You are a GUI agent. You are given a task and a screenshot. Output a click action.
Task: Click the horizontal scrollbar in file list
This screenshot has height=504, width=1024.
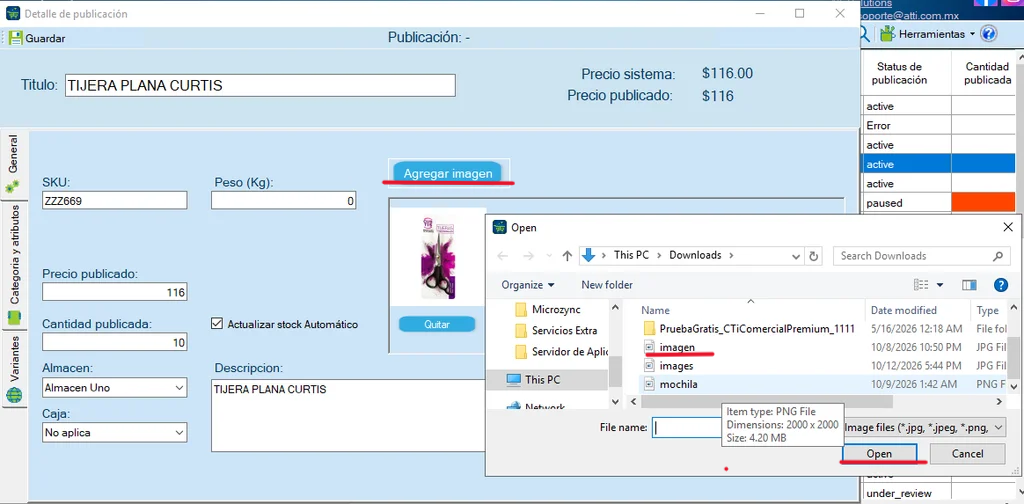pyautogui.click(x=766, y=402)
